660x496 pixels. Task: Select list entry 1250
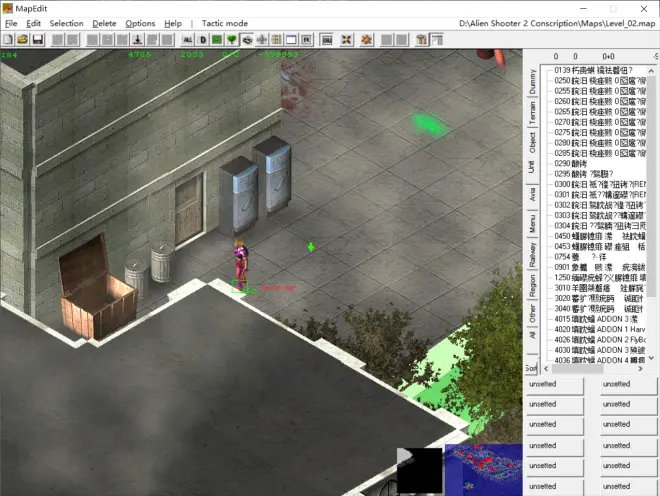pyautogui.click(x=600, y=277)
